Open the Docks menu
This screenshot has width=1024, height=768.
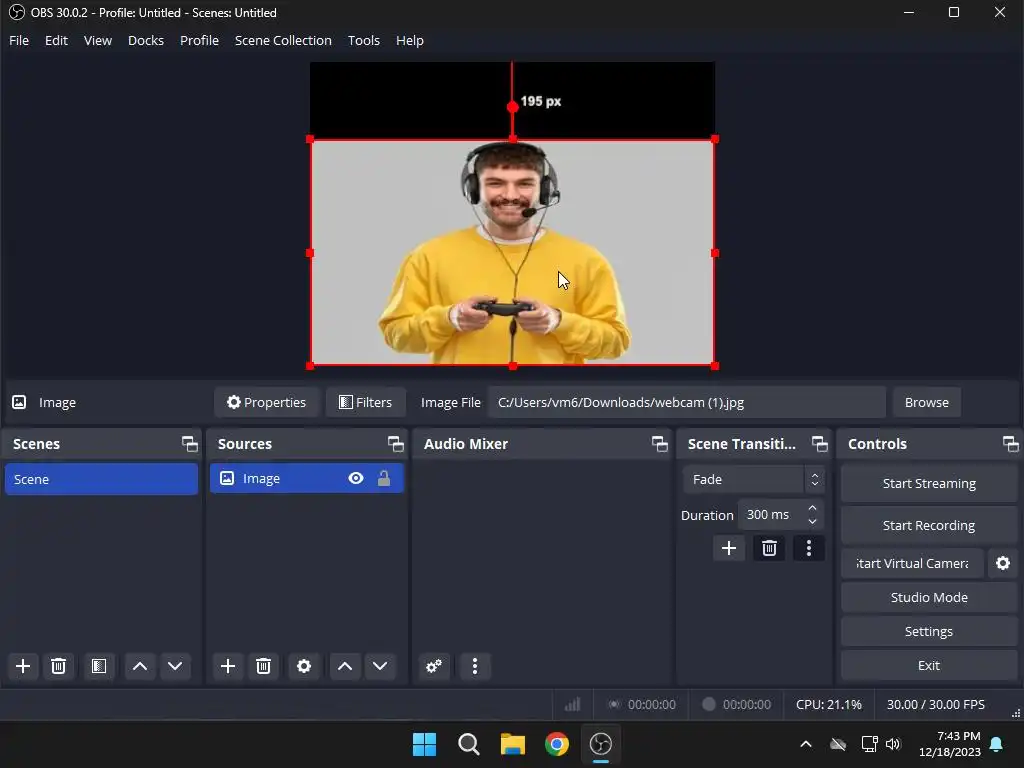point(146,40)
